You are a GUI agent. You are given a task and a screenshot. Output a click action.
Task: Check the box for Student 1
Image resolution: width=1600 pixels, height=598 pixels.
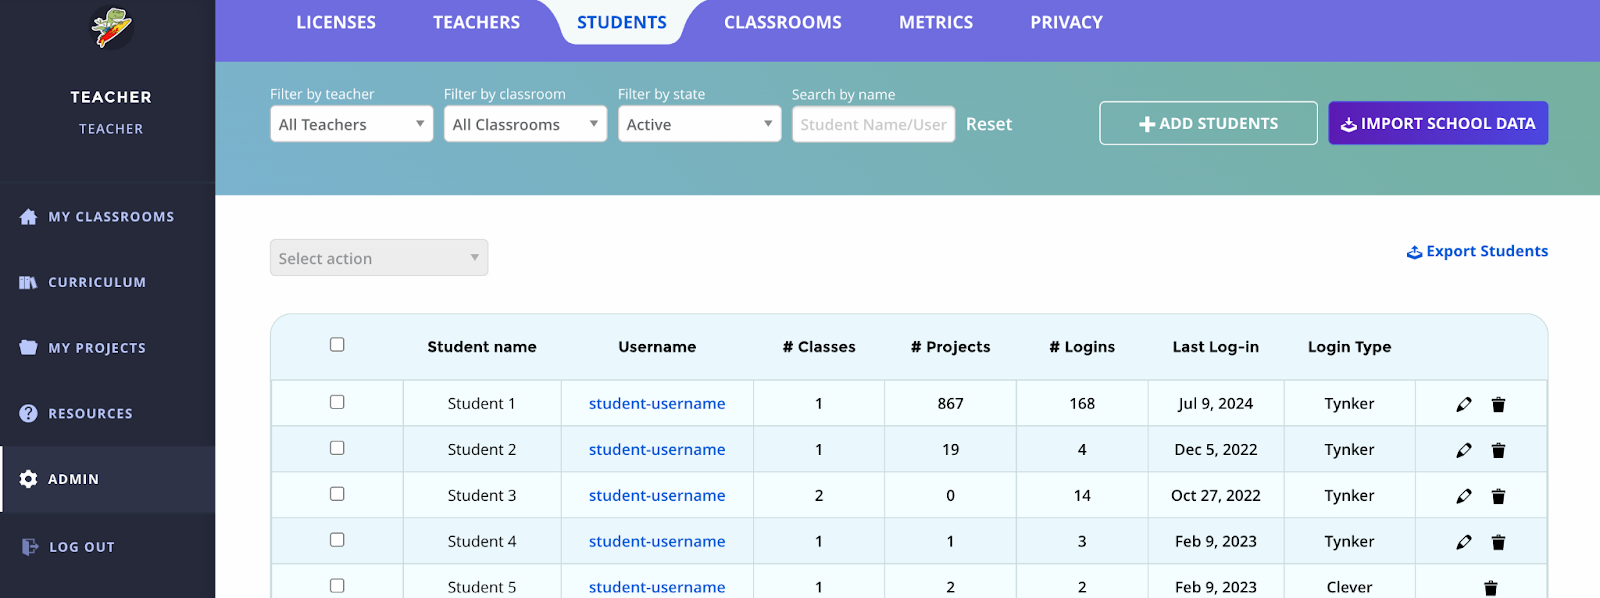pos(337,402)
